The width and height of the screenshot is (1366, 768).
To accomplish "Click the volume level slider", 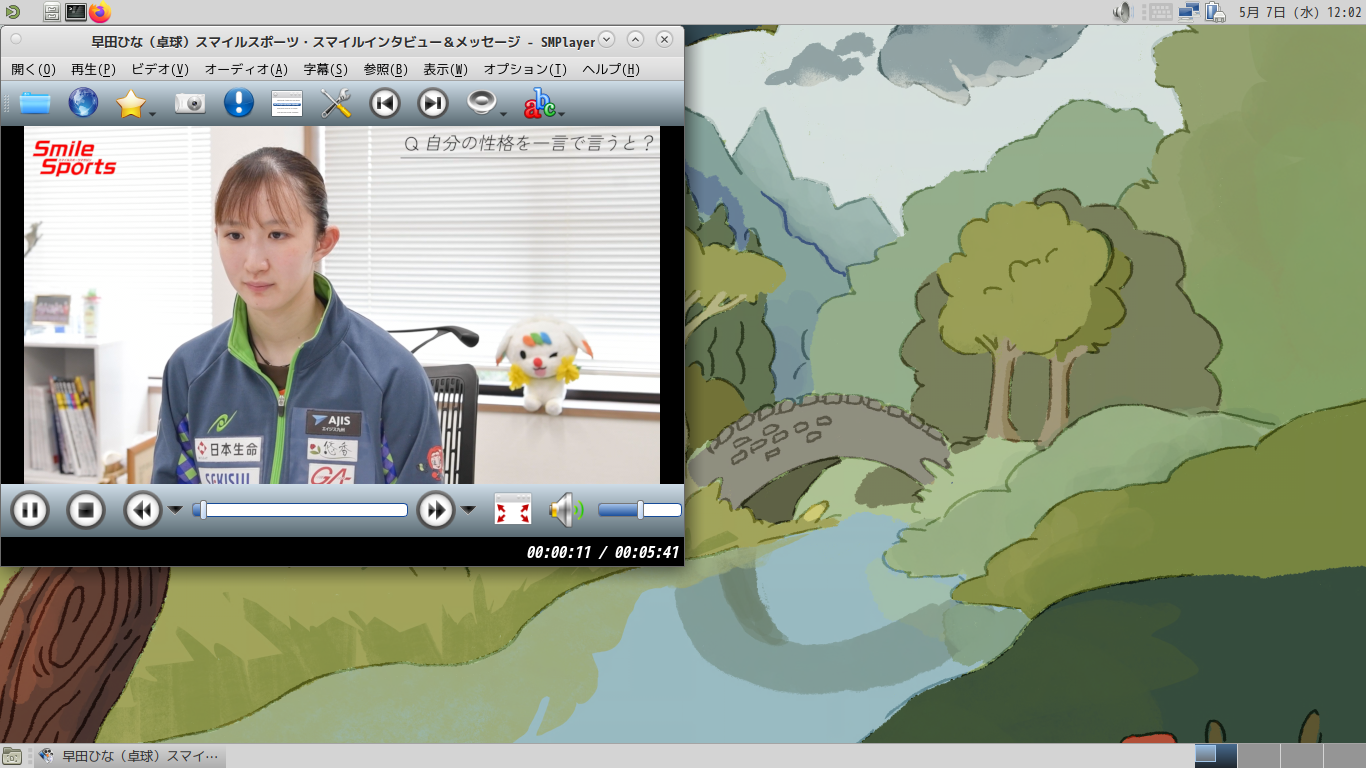I will tap(639, 510).
